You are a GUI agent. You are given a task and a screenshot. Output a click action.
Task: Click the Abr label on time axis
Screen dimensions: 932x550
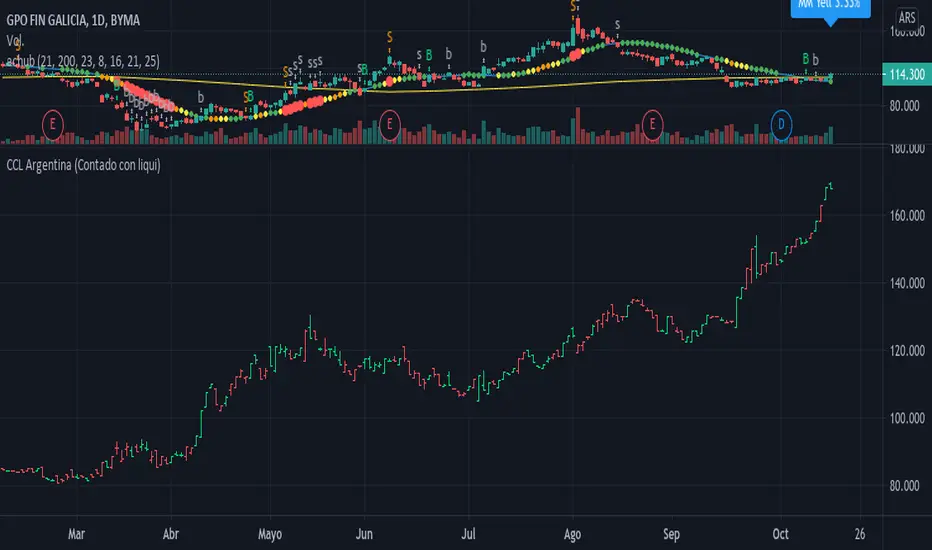tap(171, 534)
